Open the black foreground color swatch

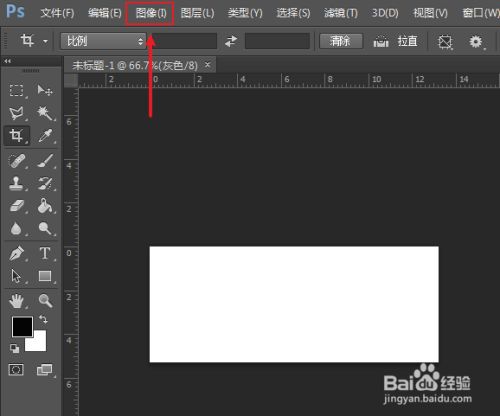coord(22,326)
